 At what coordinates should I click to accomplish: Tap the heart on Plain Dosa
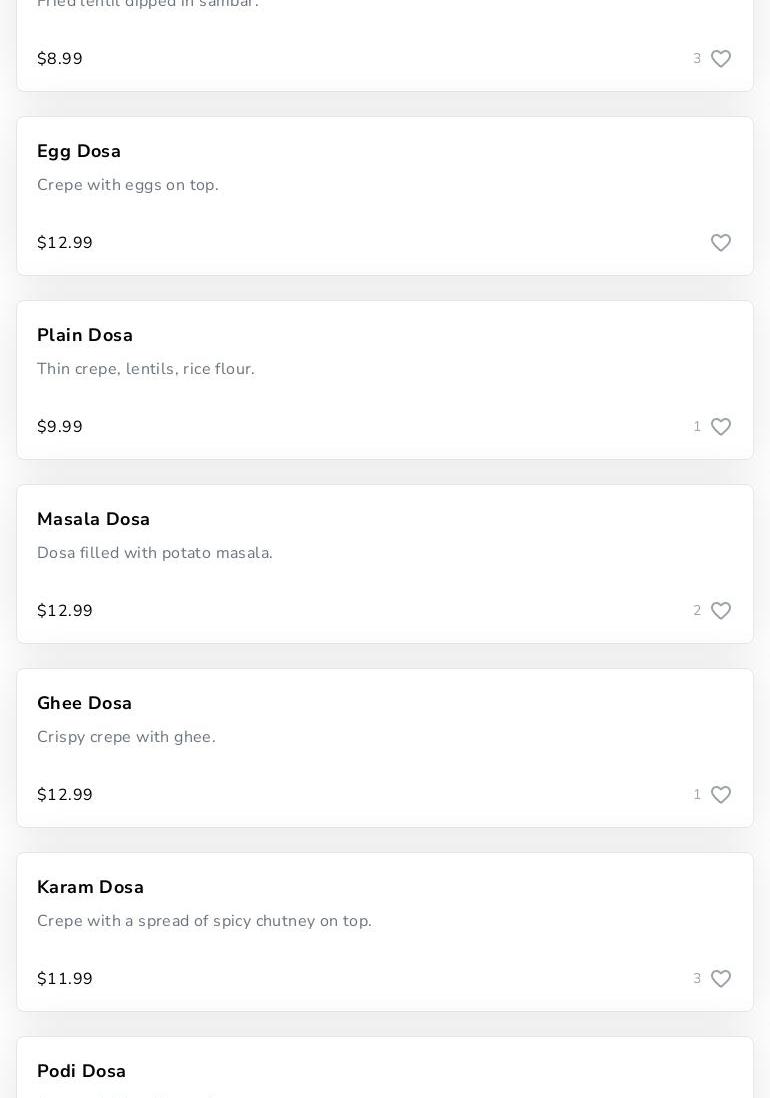(x=721, y=427)
